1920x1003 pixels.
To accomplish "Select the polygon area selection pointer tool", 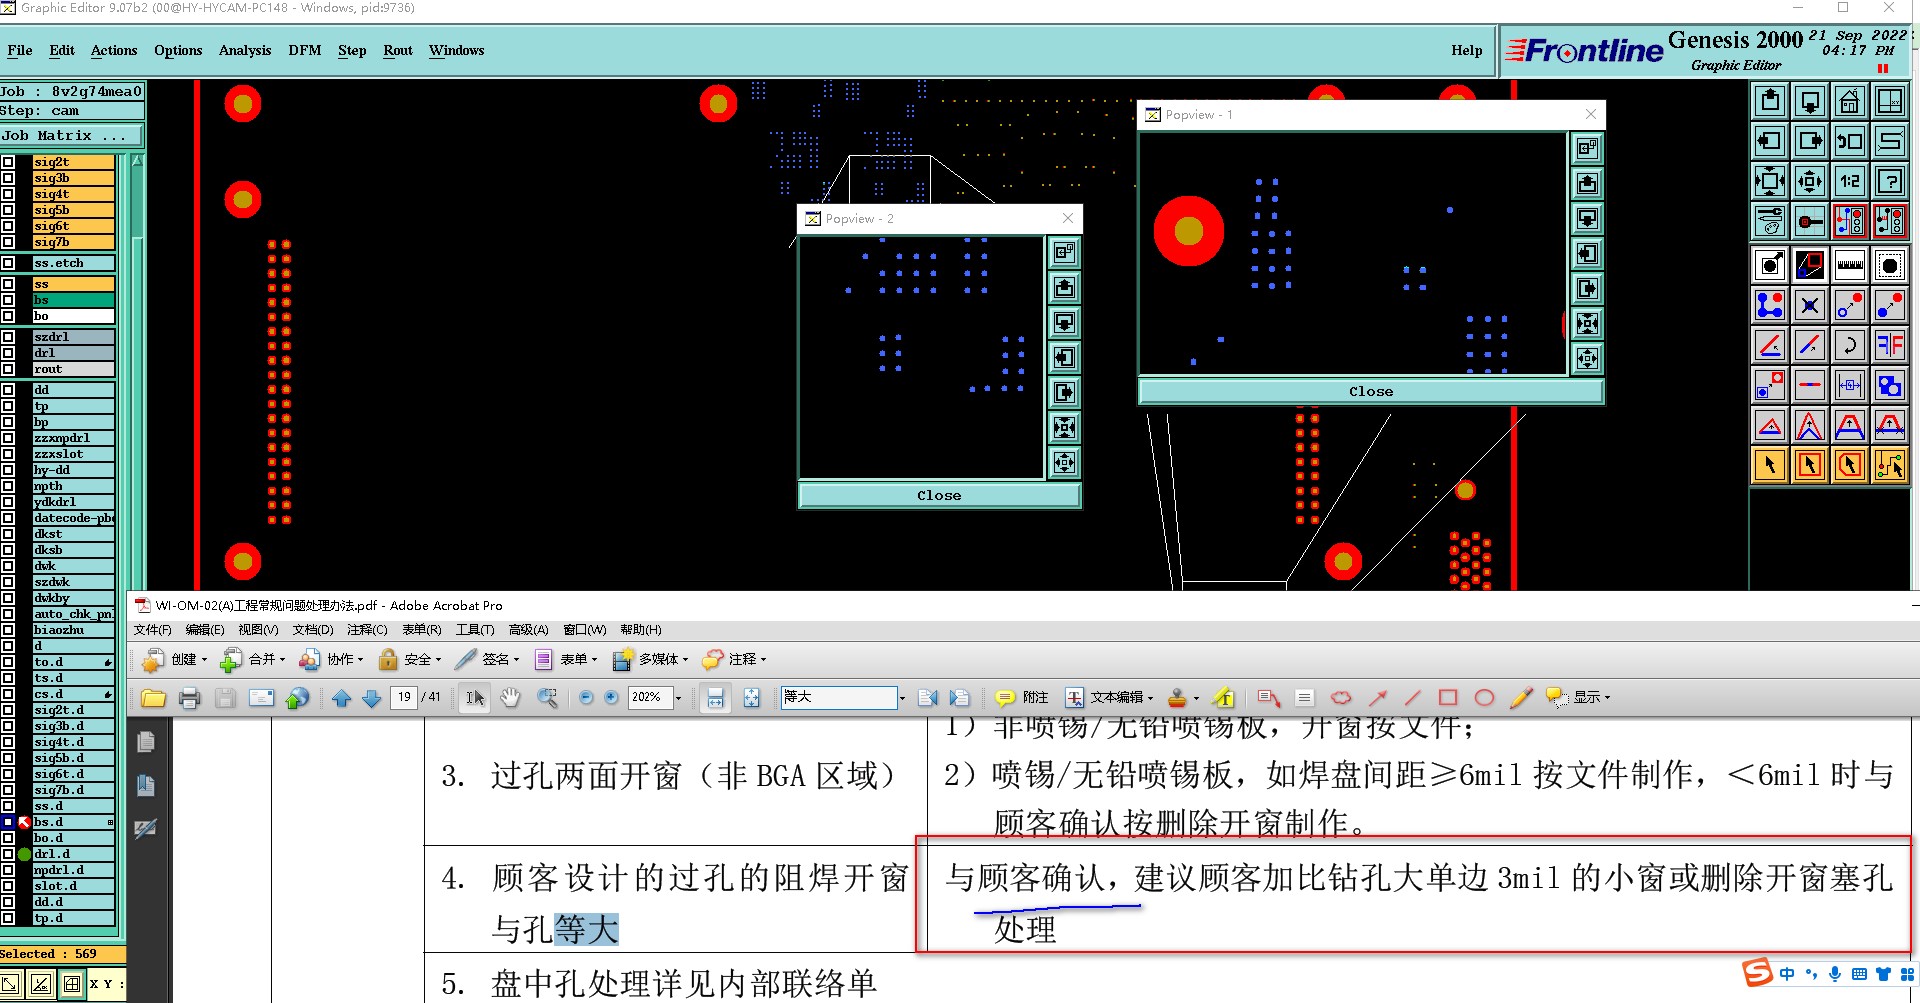I will [1849, 464].
